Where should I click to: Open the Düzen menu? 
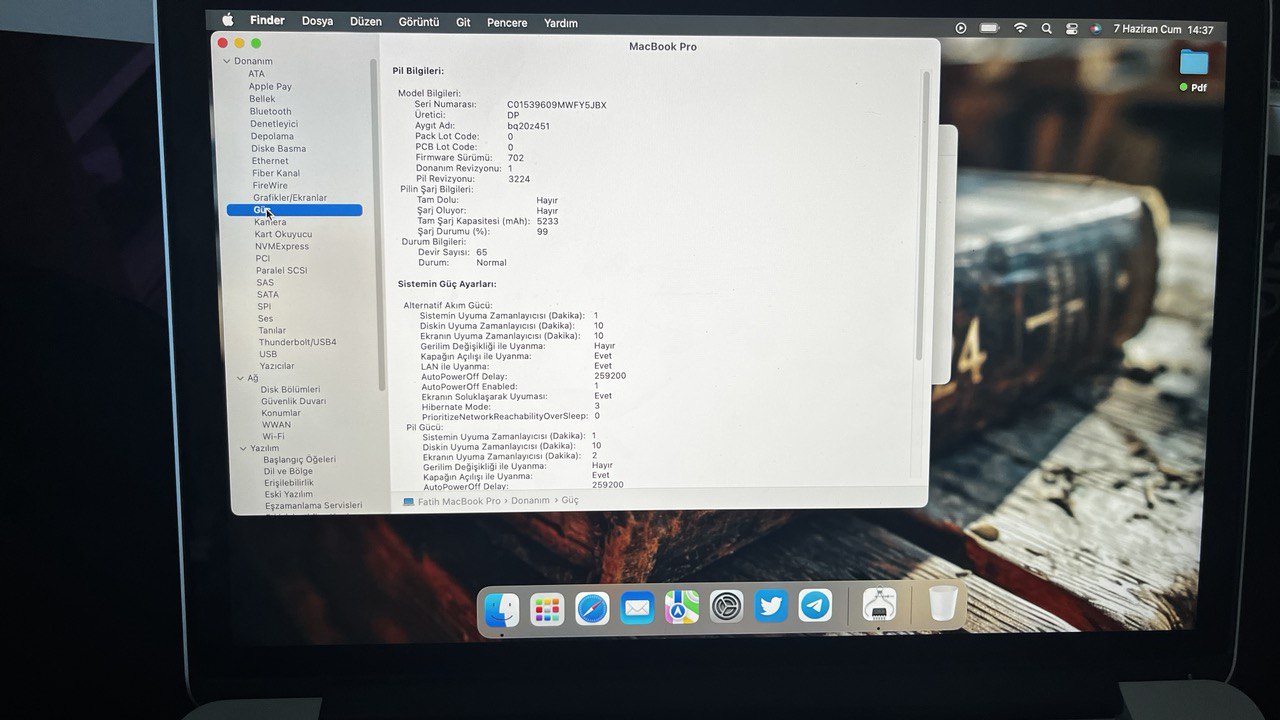point(366,21)
